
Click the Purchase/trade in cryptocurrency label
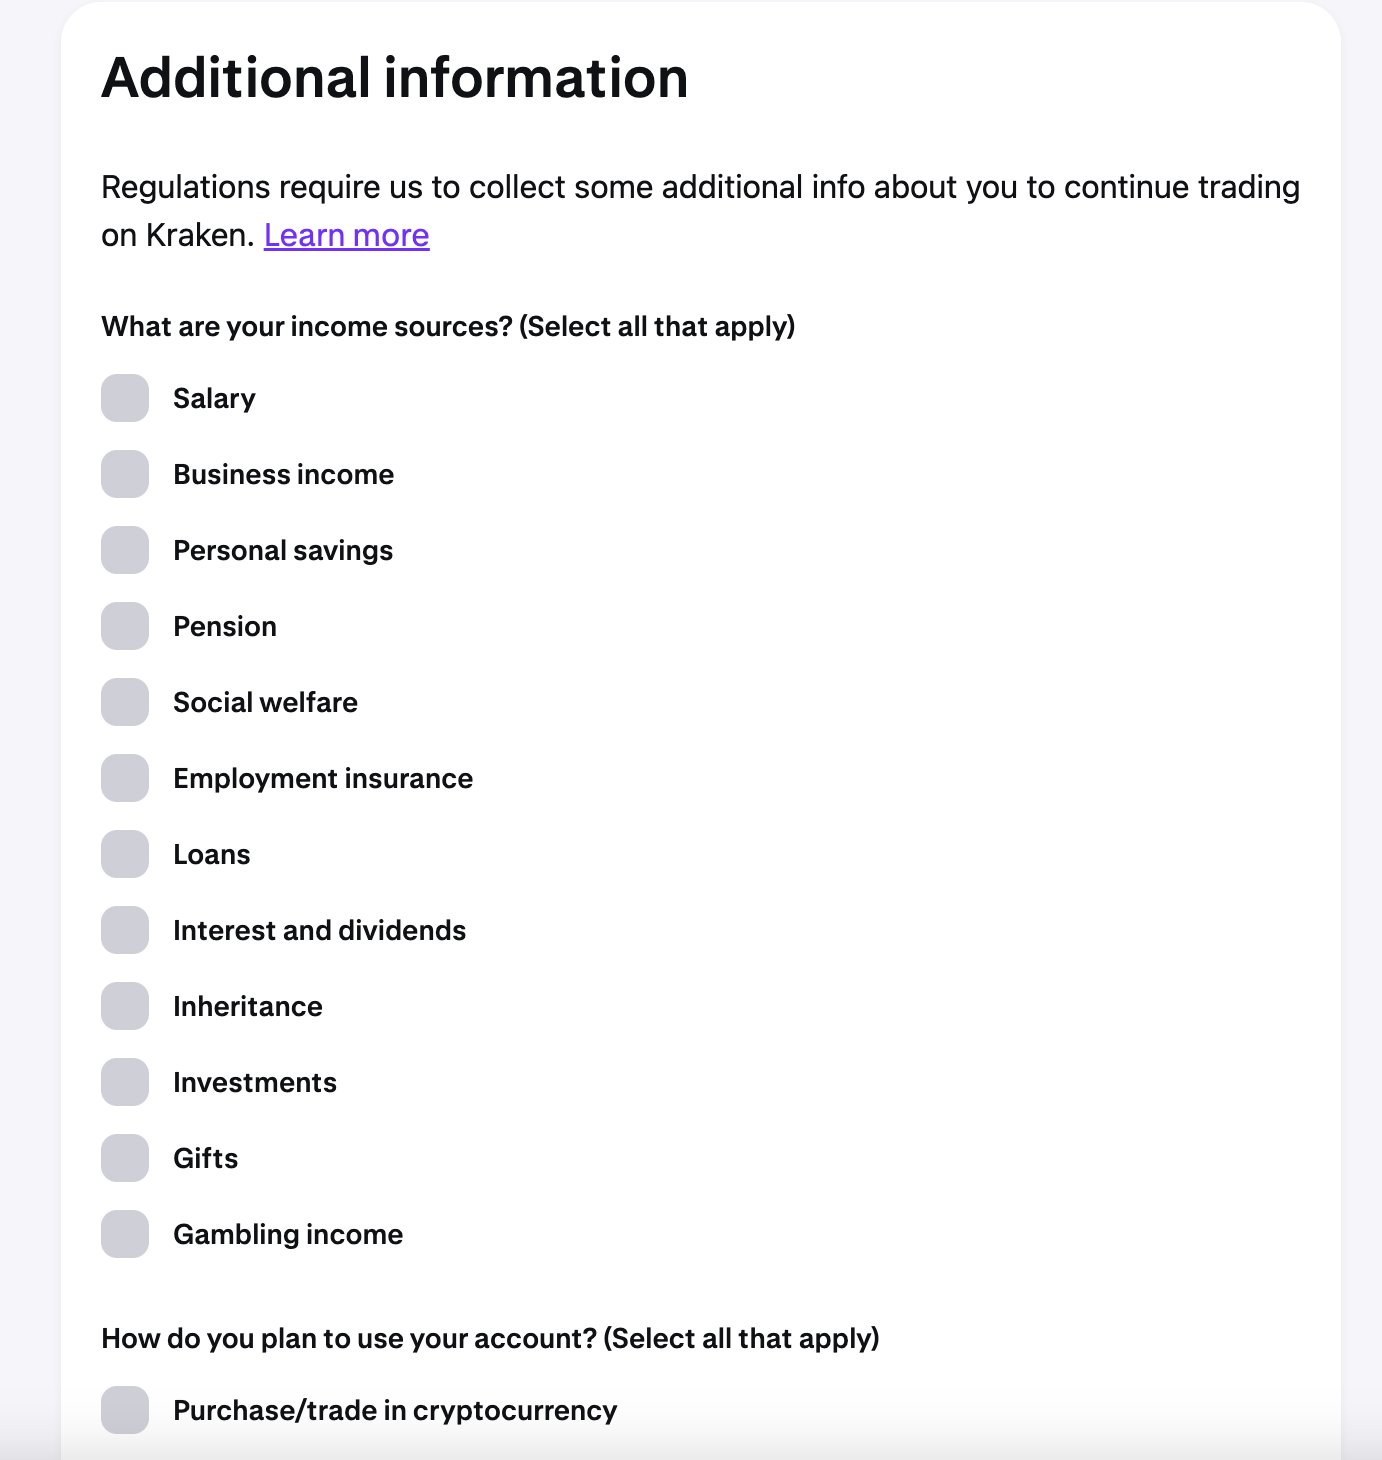395,1410
